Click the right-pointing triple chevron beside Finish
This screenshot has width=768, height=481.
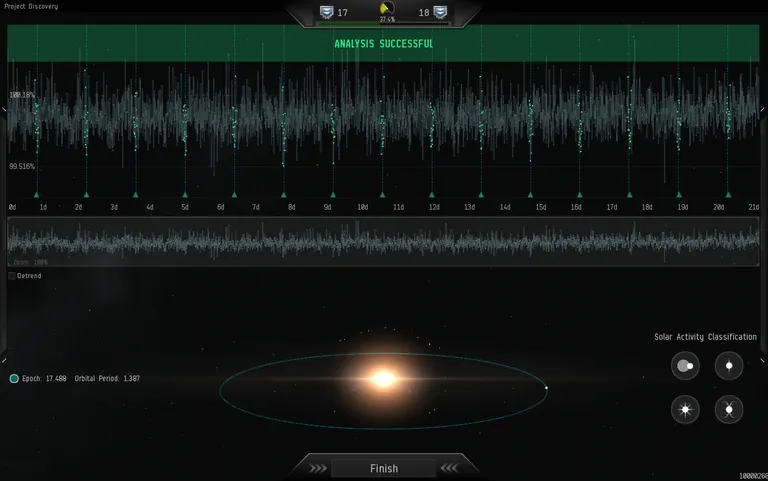pos(318,468)
